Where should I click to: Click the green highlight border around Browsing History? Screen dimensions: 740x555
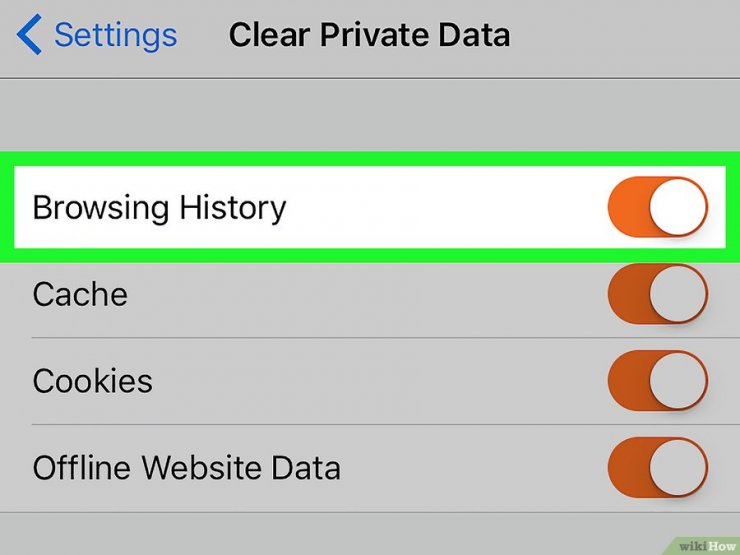[x=370, y=159]
